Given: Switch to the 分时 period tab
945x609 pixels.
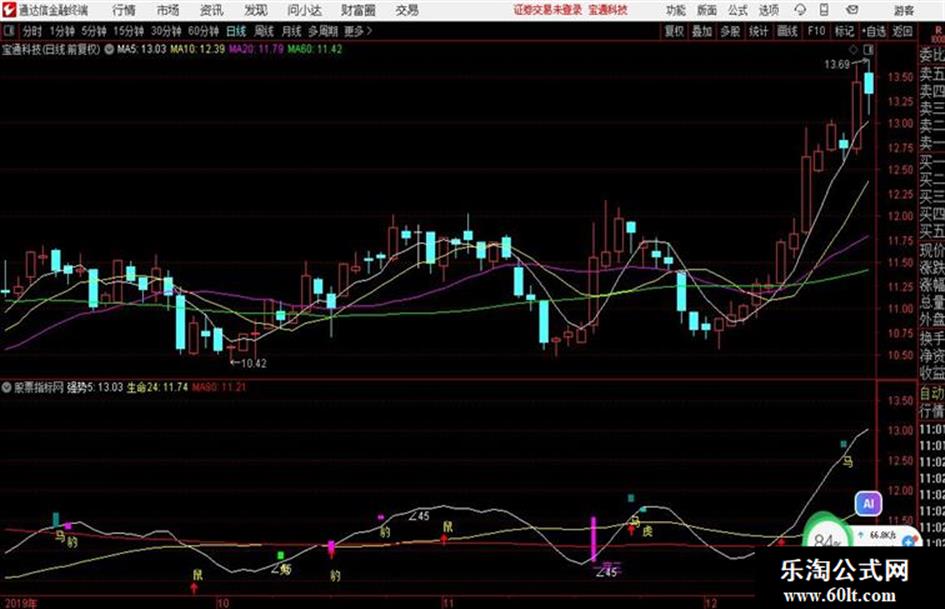Looking at the screenshot, I should [x=32, y=31].
